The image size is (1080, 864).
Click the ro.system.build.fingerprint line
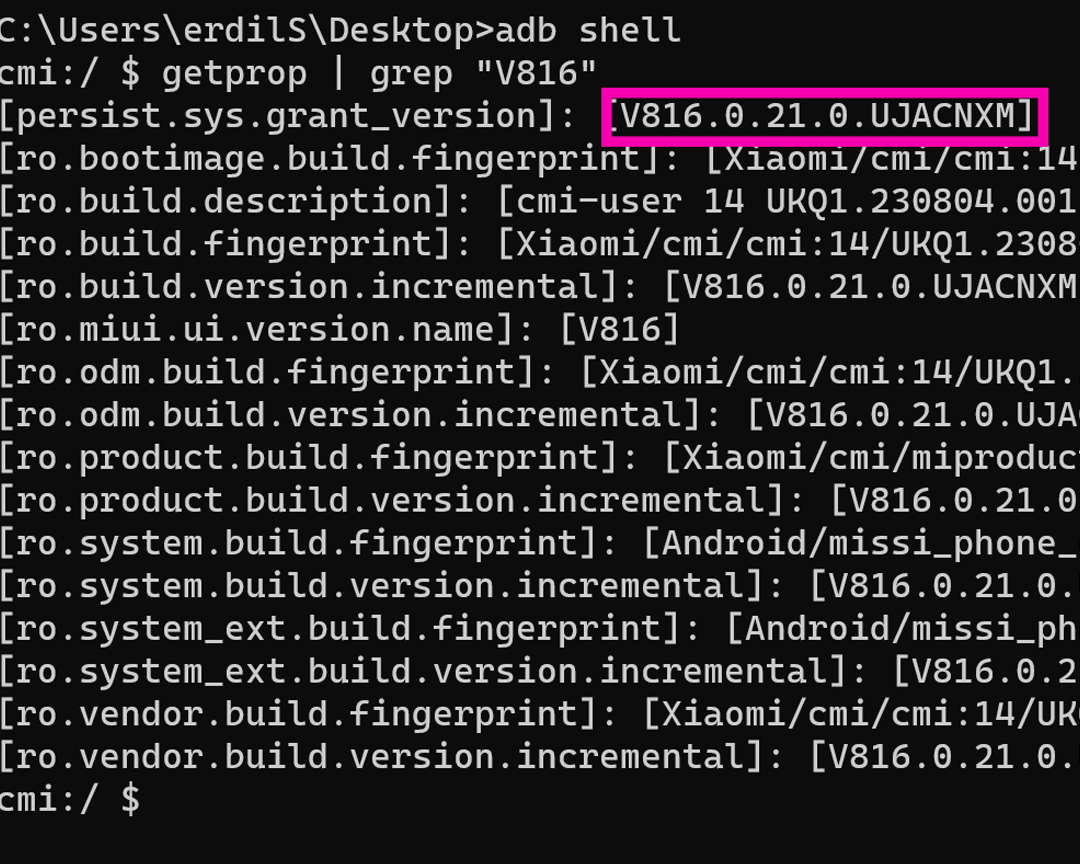(540, 544)
